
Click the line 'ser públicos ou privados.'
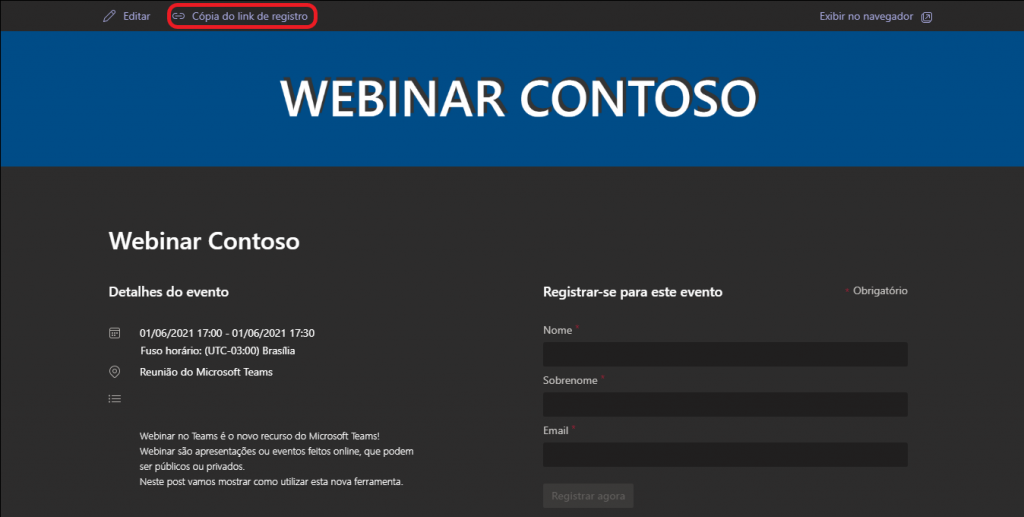191,467
